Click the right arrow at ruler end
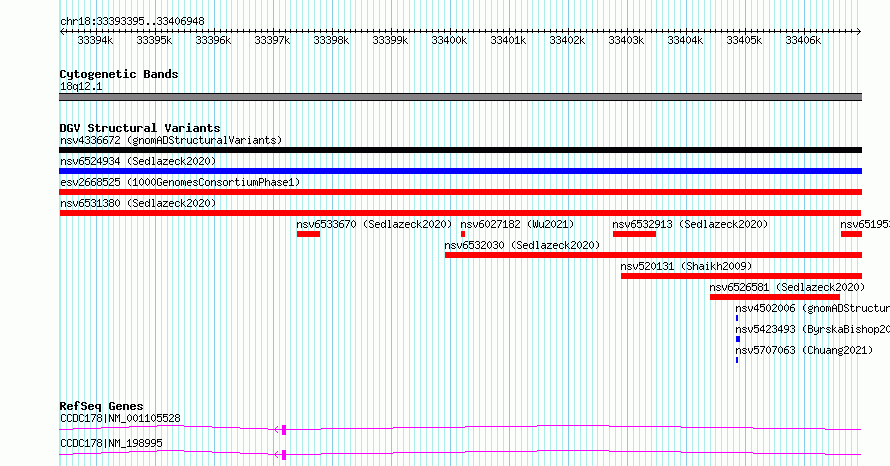Viewport: 890px width, 466px height. (x=859, y=32)
